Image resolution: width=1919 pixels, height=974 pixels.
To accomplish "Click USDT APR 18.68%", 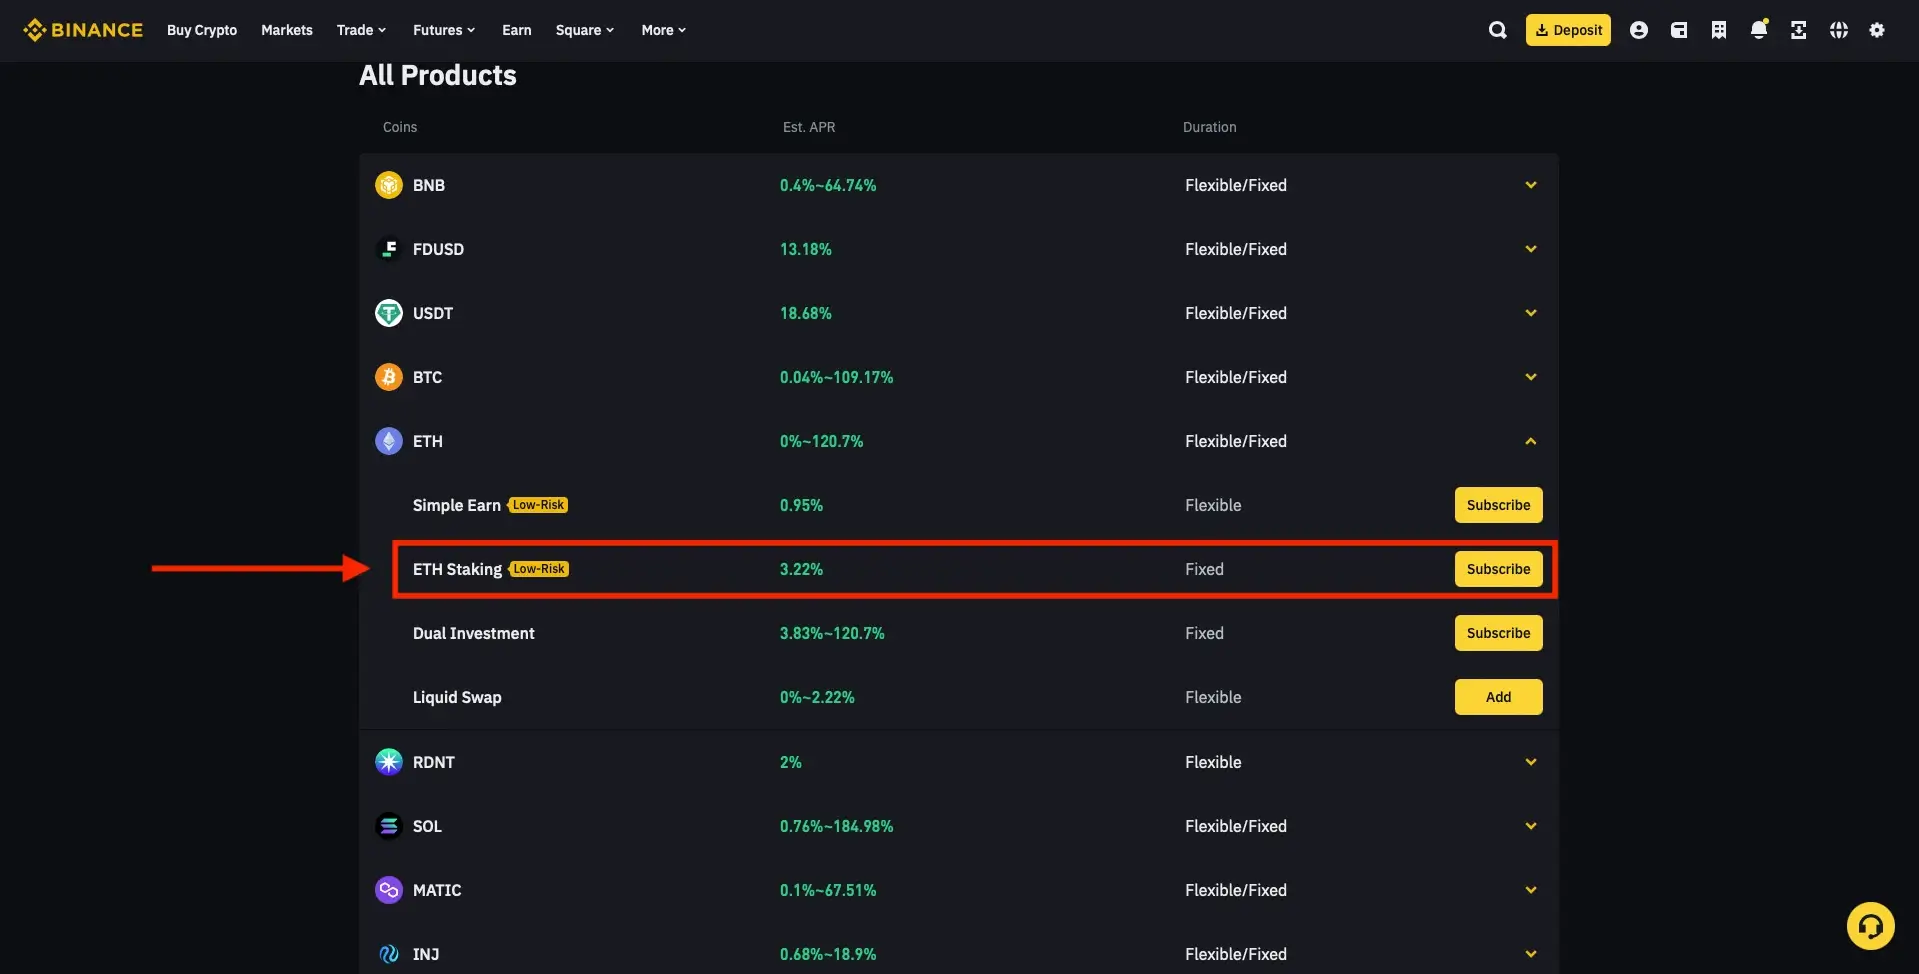I will [x=806, y=313].
